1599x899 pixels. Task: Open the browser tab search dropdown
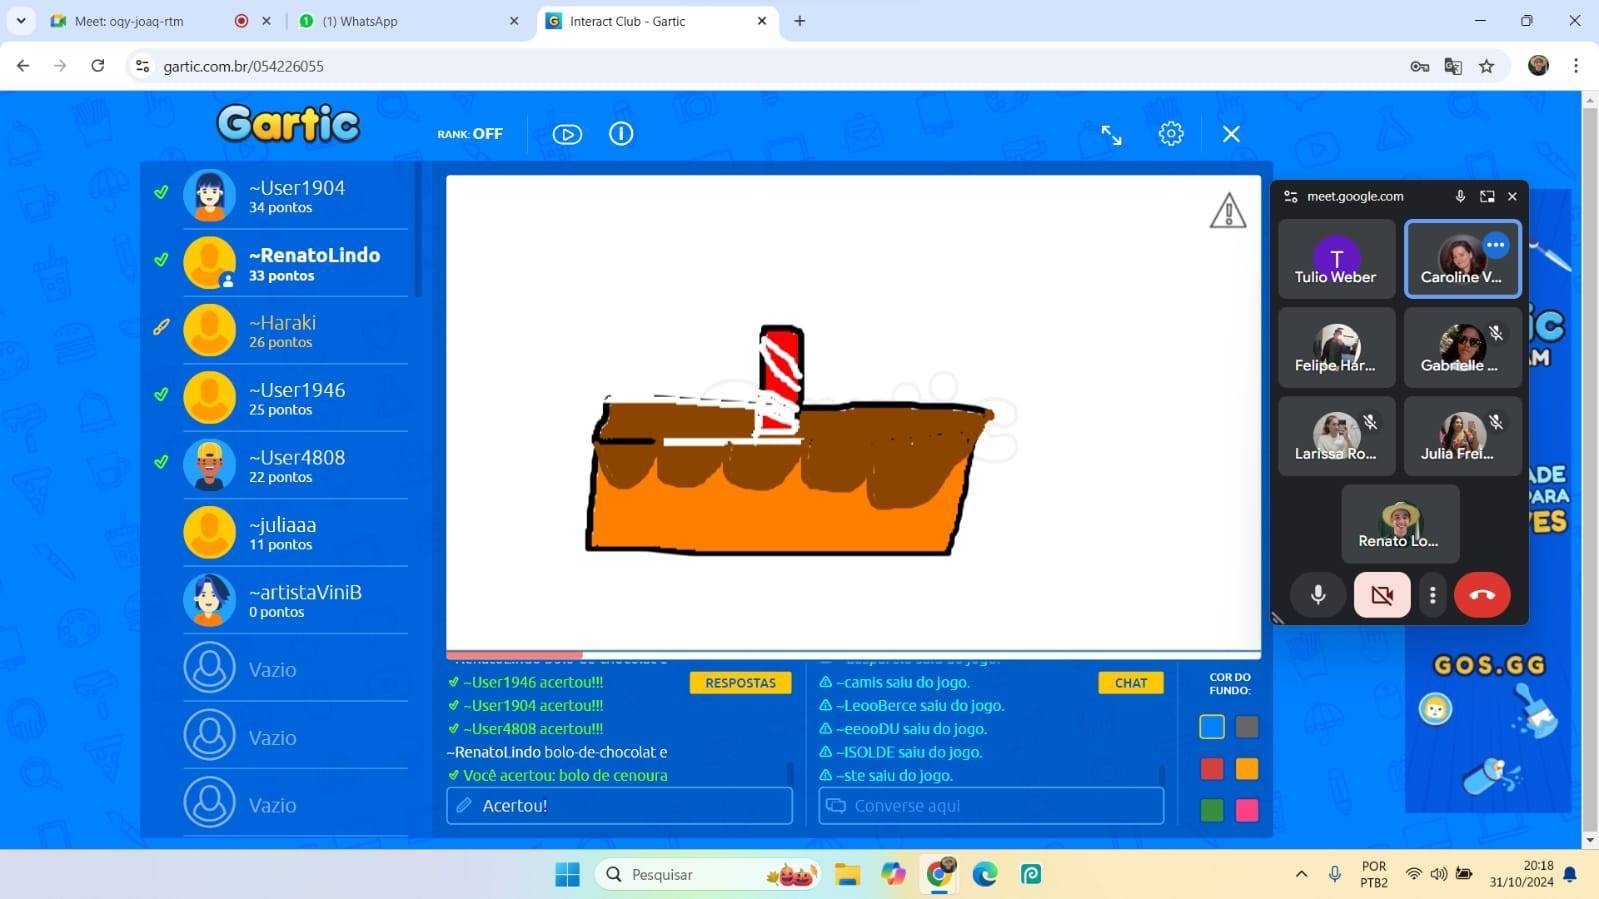(x=21, y=21)
